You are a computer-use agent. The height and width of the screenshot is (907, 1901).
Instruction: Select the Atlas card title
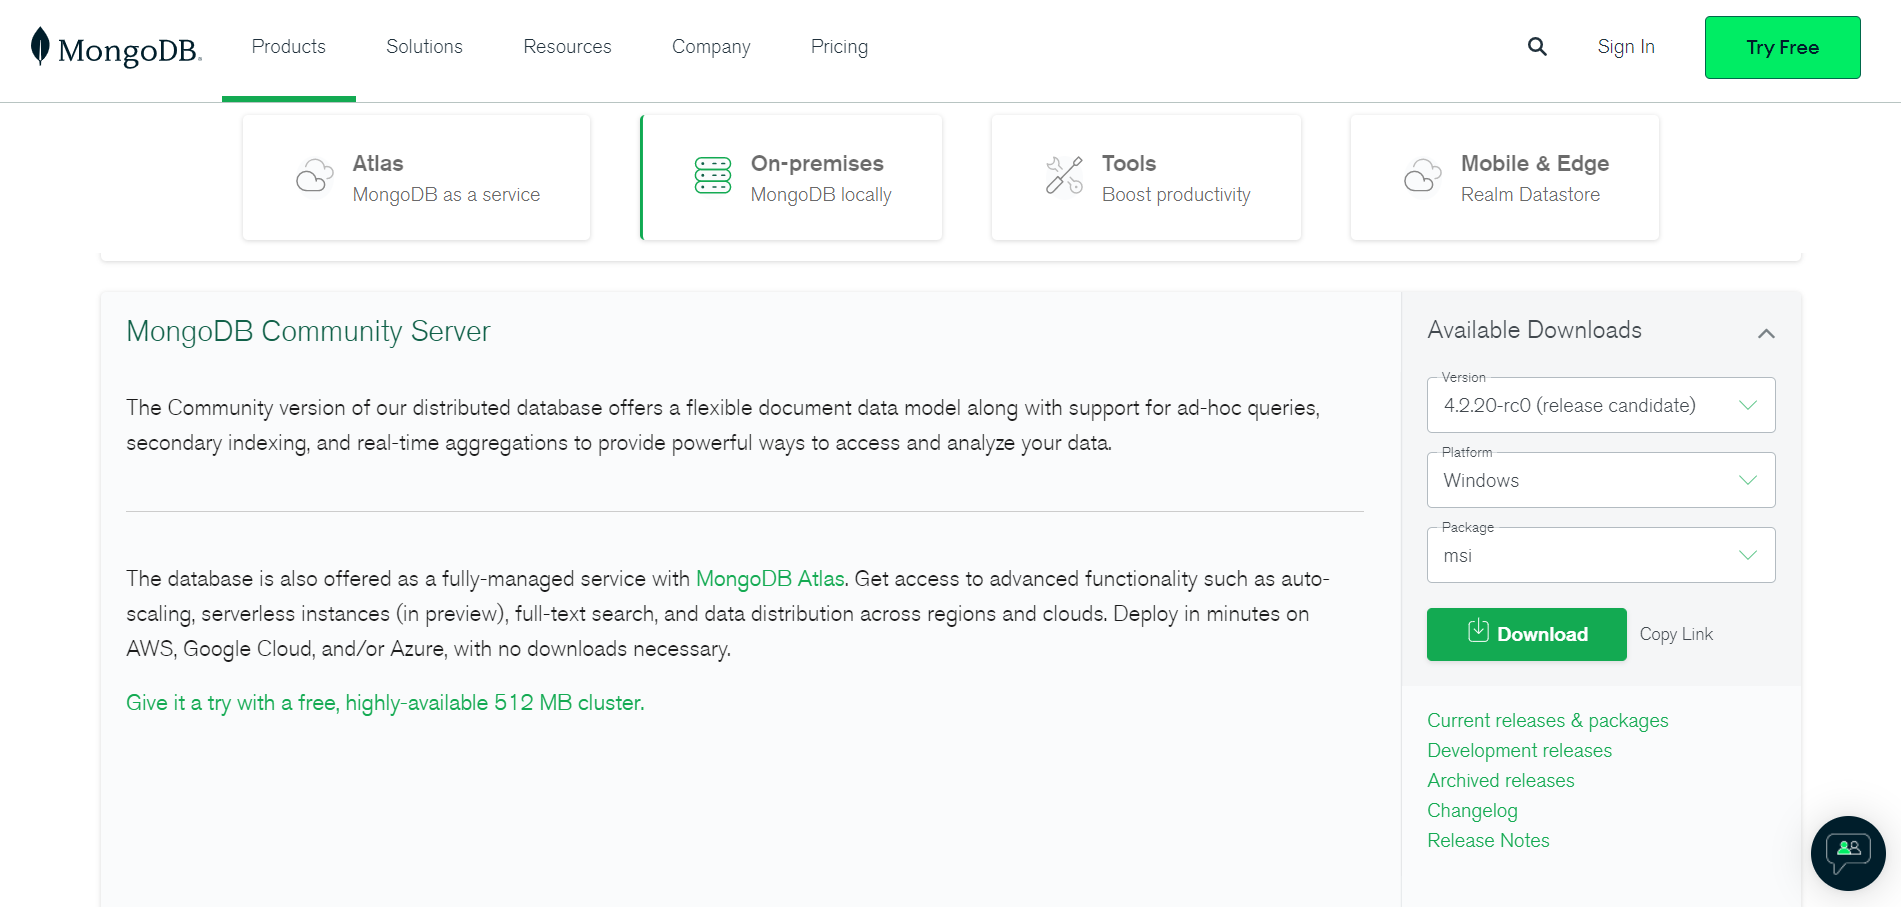coord(378,163)
